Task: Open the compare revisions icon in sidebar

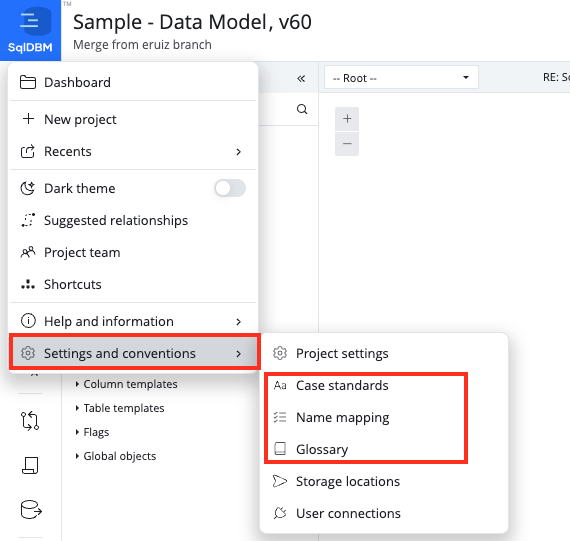Action: 30,421
